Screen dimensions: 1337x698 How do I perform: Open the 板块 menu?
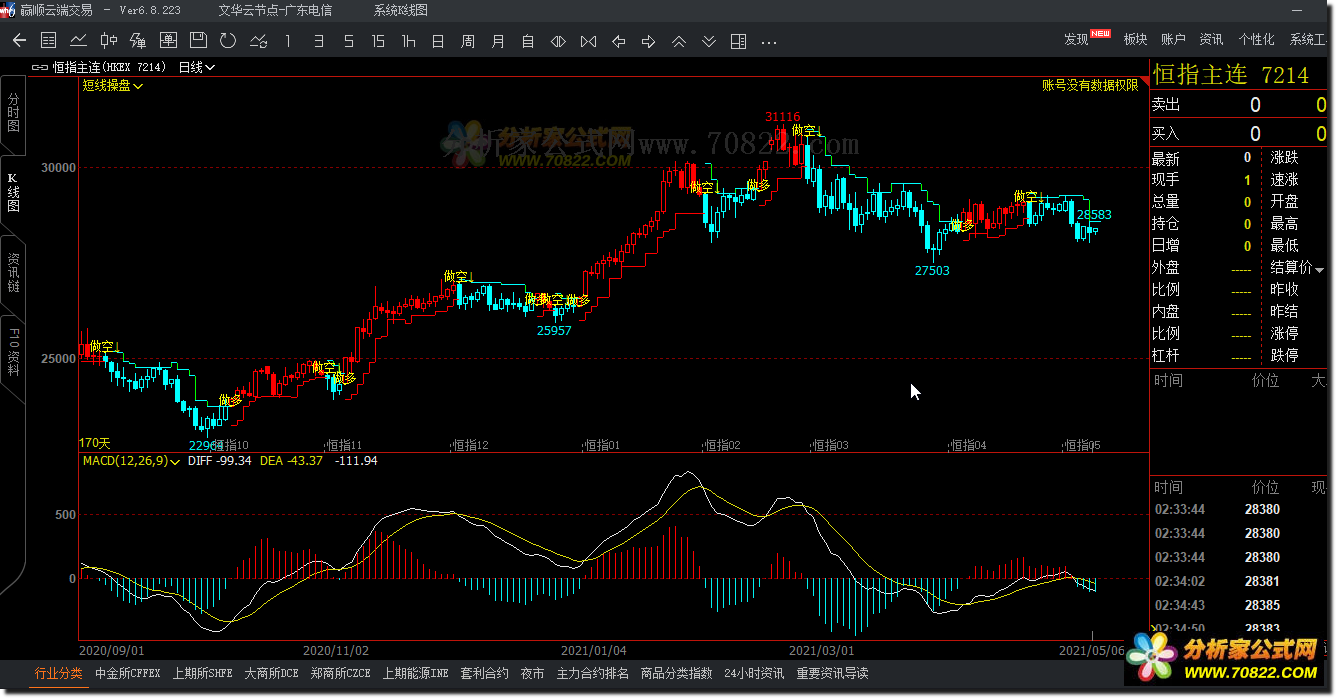pyautogui.click(x=1135, y=39)
